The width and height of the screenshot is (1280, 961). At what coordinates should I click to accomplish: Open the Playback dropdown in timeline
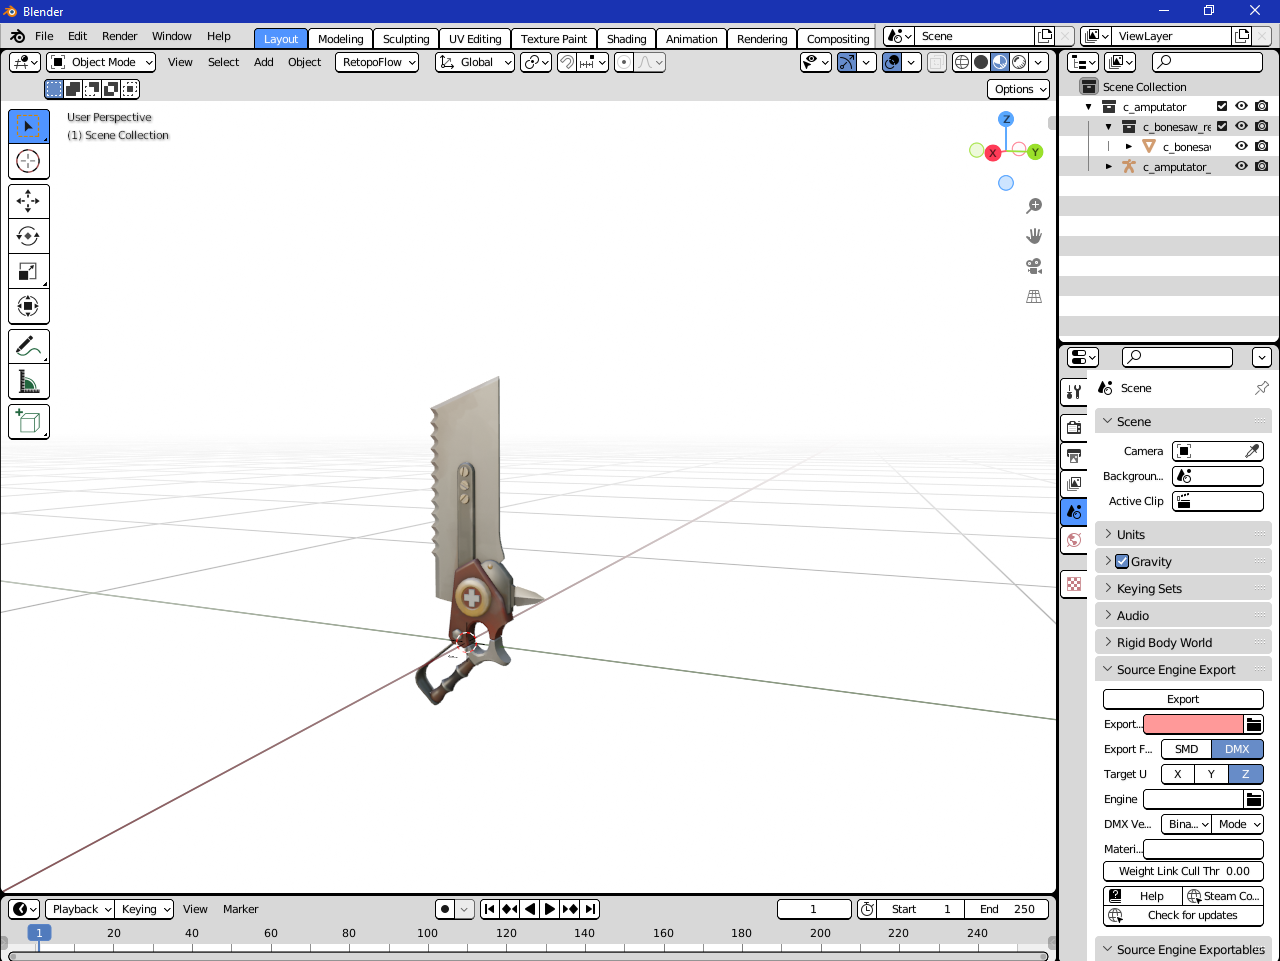(x=80, y=909)
